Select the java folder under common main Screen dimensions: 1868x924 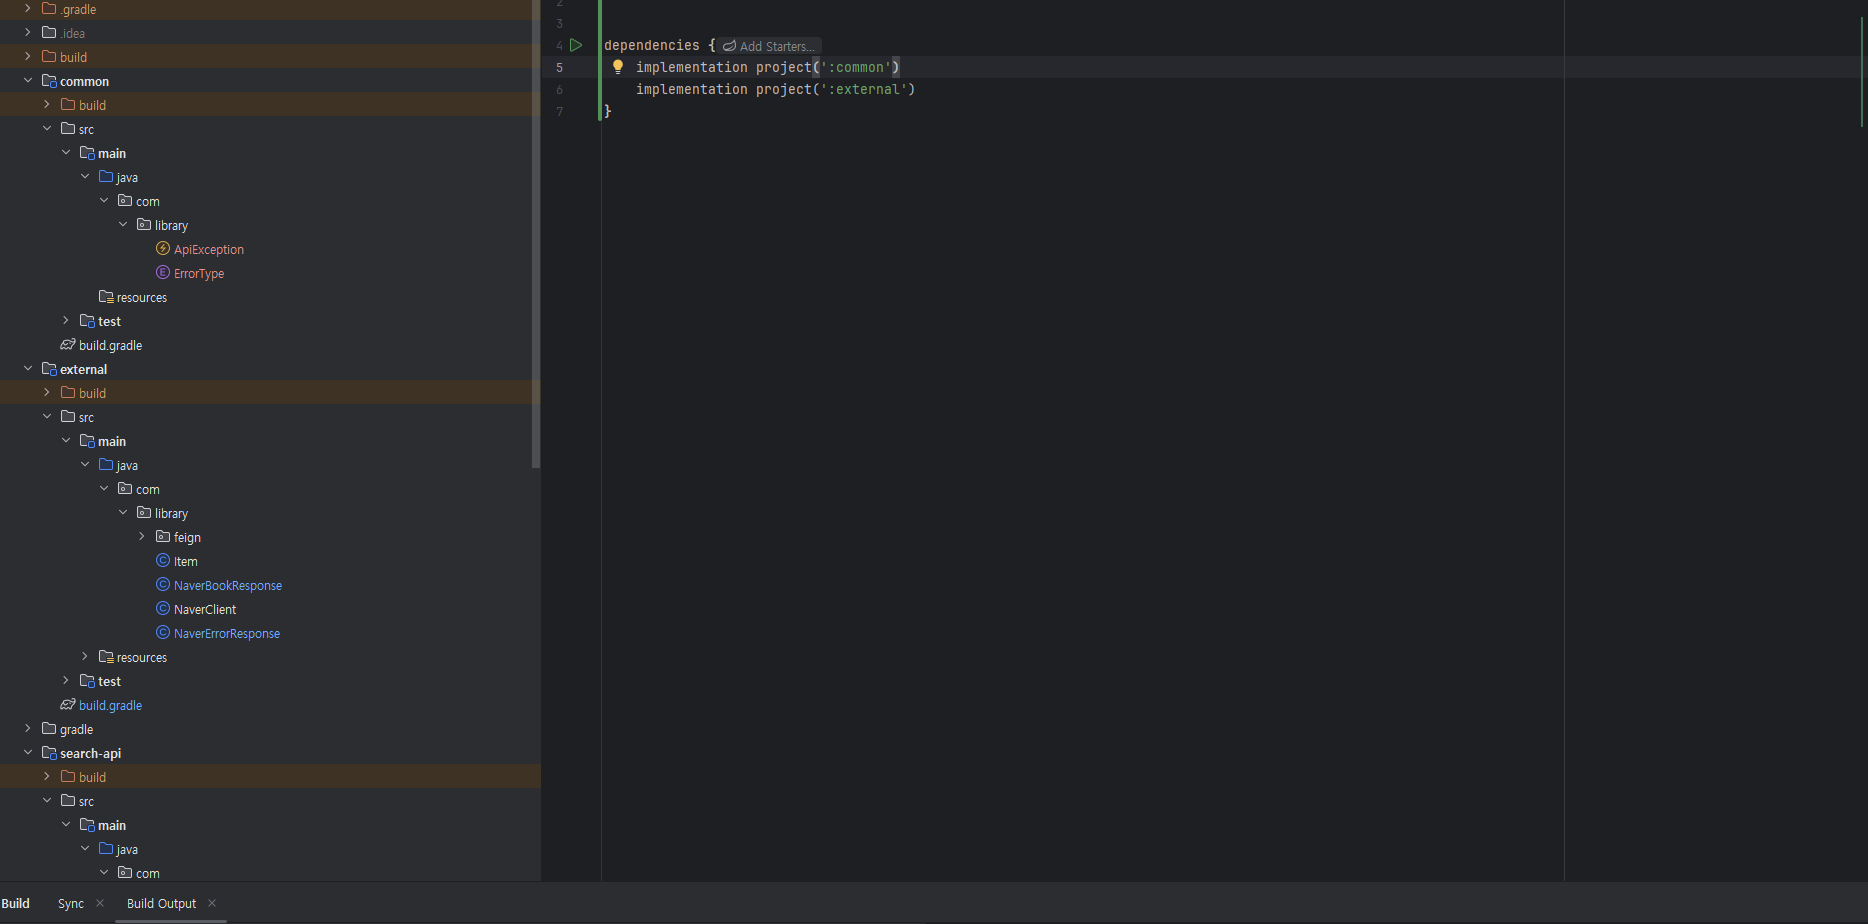(x=127, y=177)
